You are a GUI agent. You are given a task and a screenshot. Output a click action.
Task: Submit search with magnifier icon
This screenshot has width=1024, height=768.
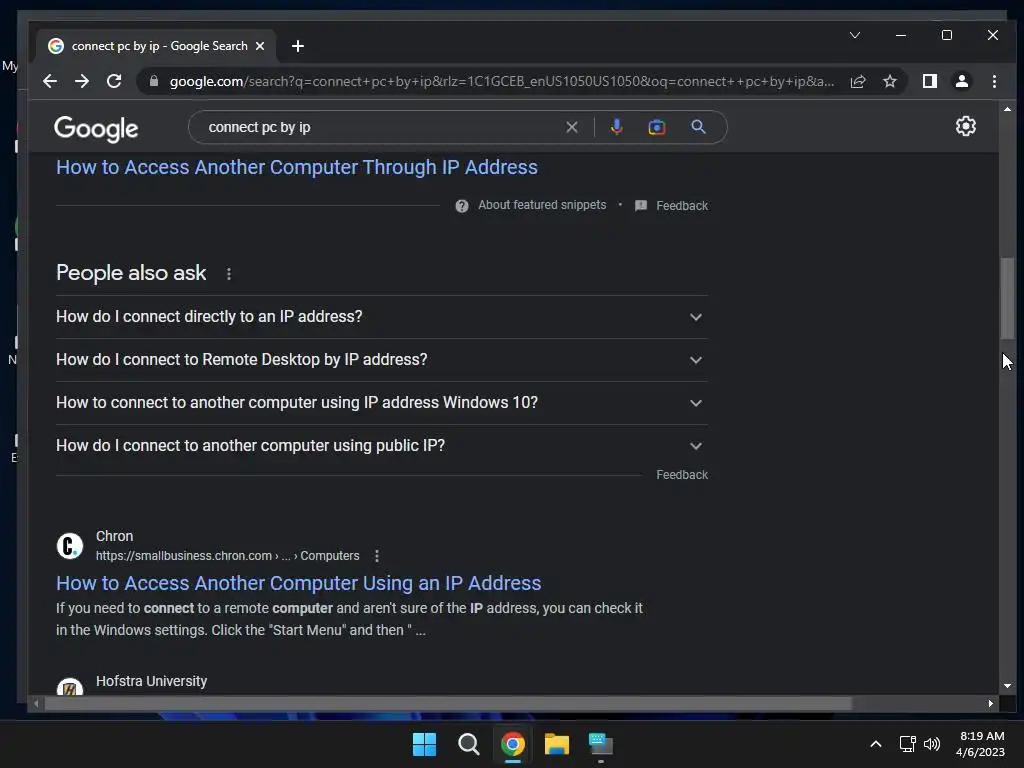(x=698, y=127)
